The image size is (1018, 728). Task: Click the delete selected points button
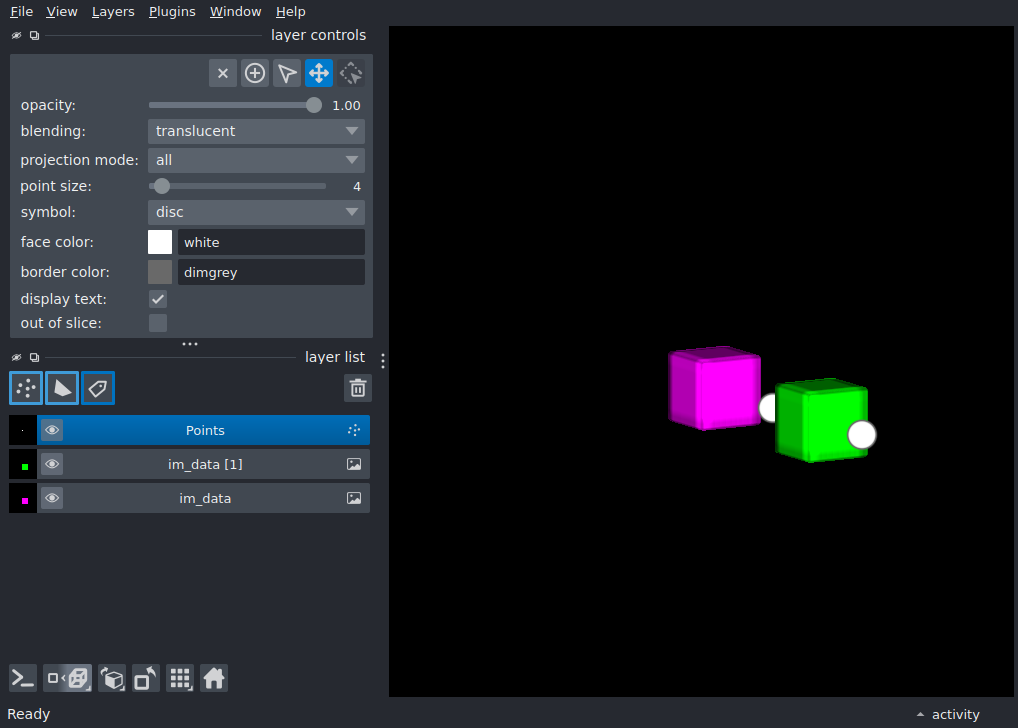click(223, 73)
